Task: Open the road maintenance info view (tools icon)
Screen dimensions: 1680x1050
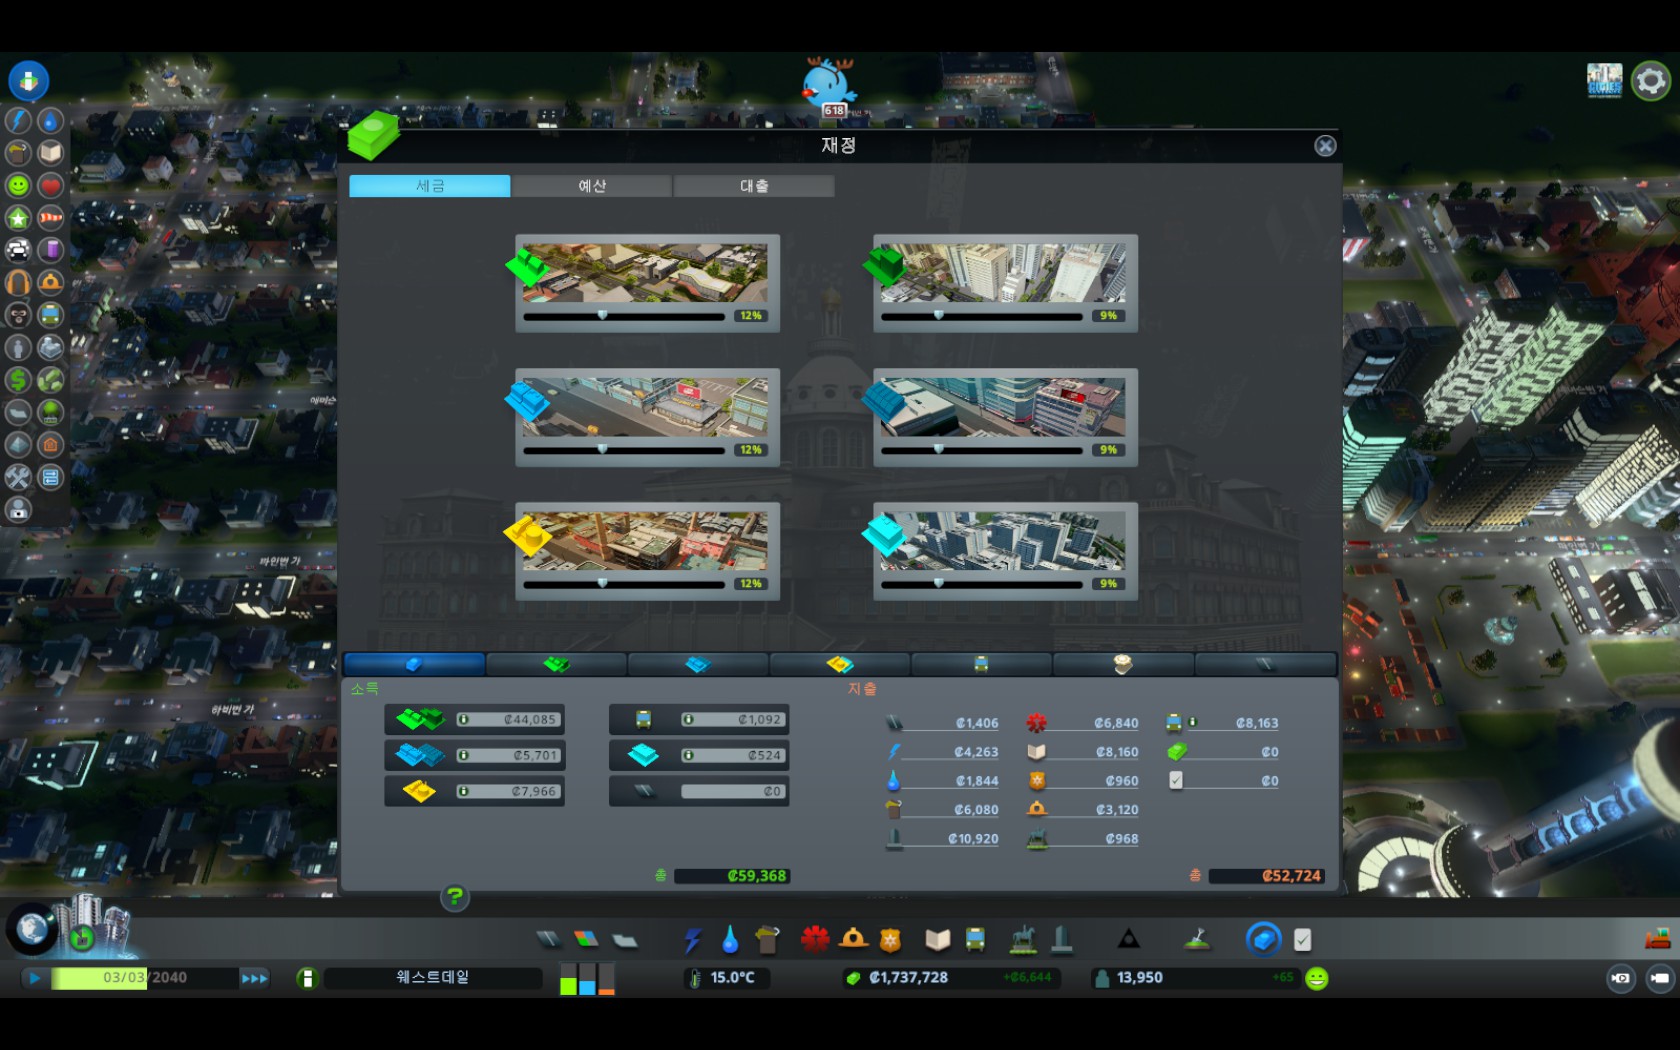Action: (x=18, y=477)
